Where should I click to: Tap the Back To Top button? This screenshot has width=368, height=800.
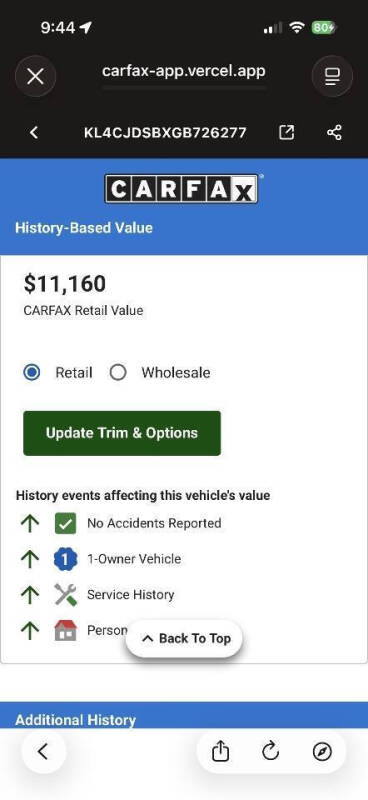(x=184, y=638)
